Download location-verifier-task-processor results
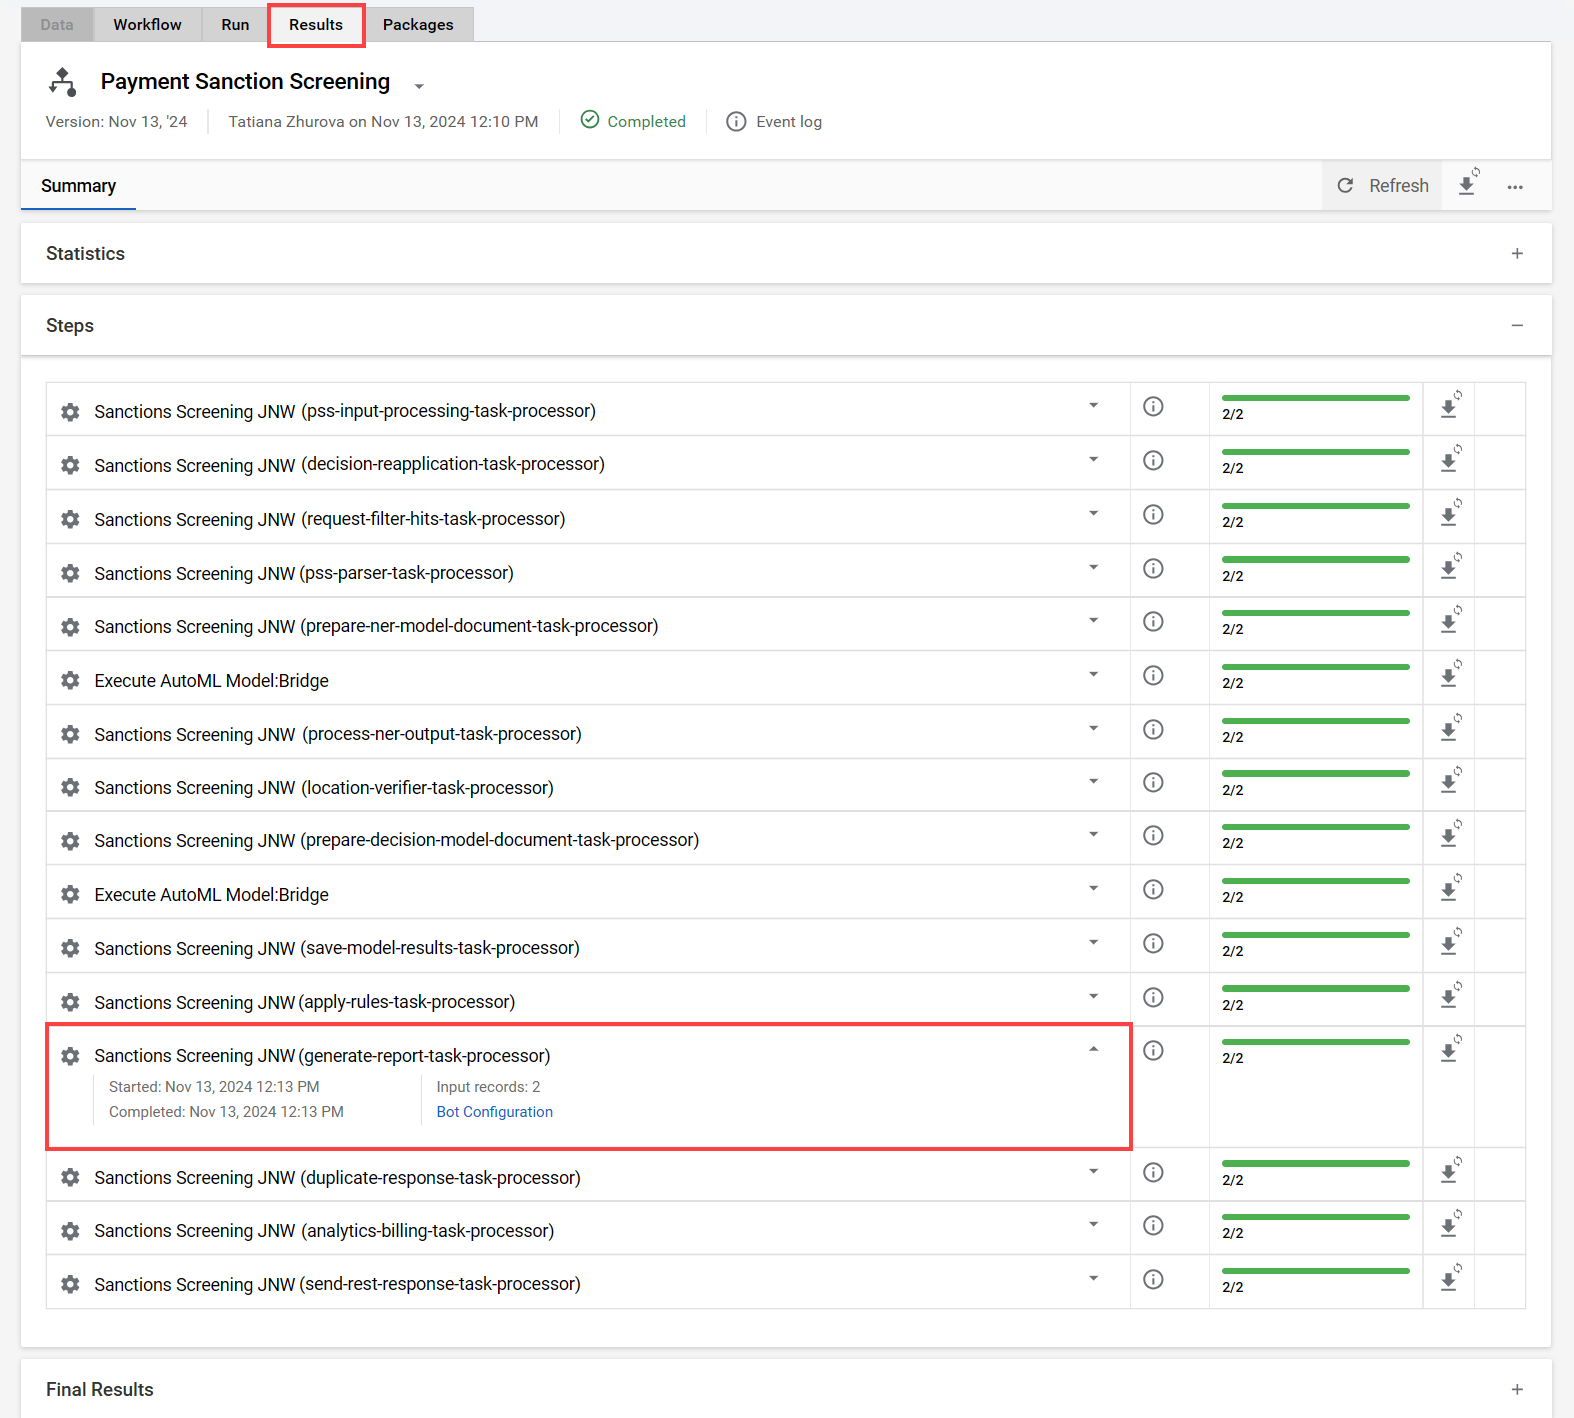Screen dimensions: 1574x1418 coord(1450,781)
